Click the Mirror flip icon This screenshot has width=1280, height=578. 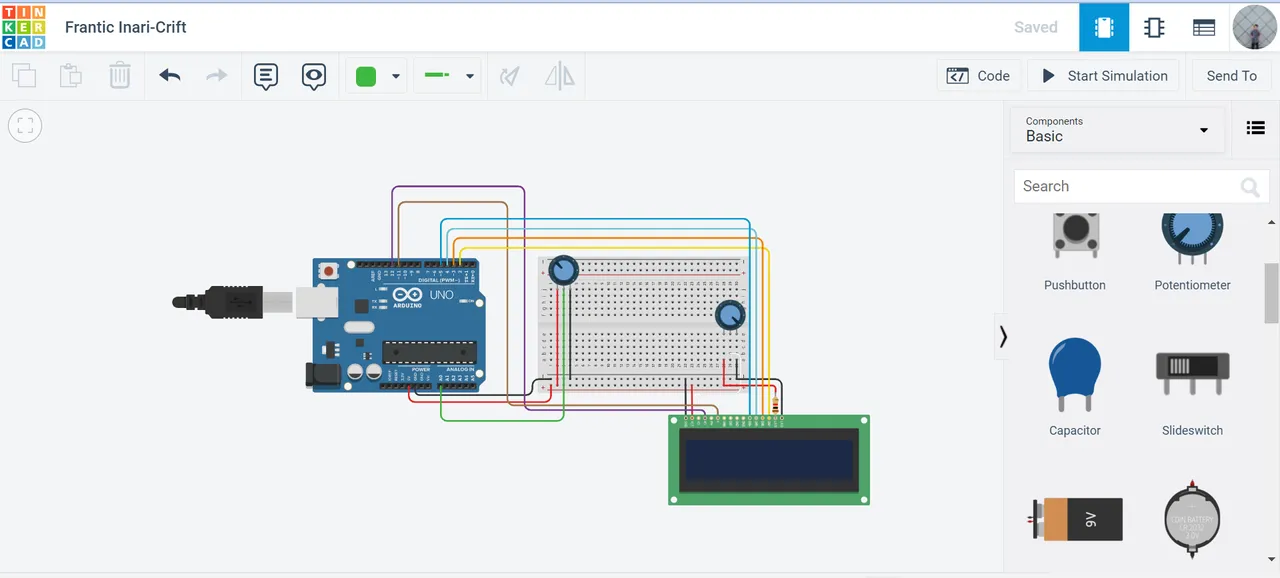(x=559, y=76)
